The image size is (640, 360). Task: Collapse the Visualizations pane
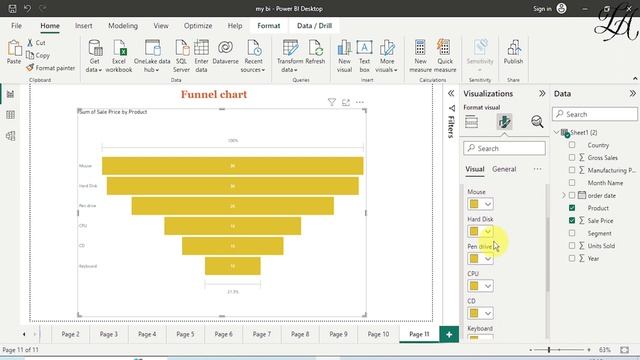(x=542, y=93)
